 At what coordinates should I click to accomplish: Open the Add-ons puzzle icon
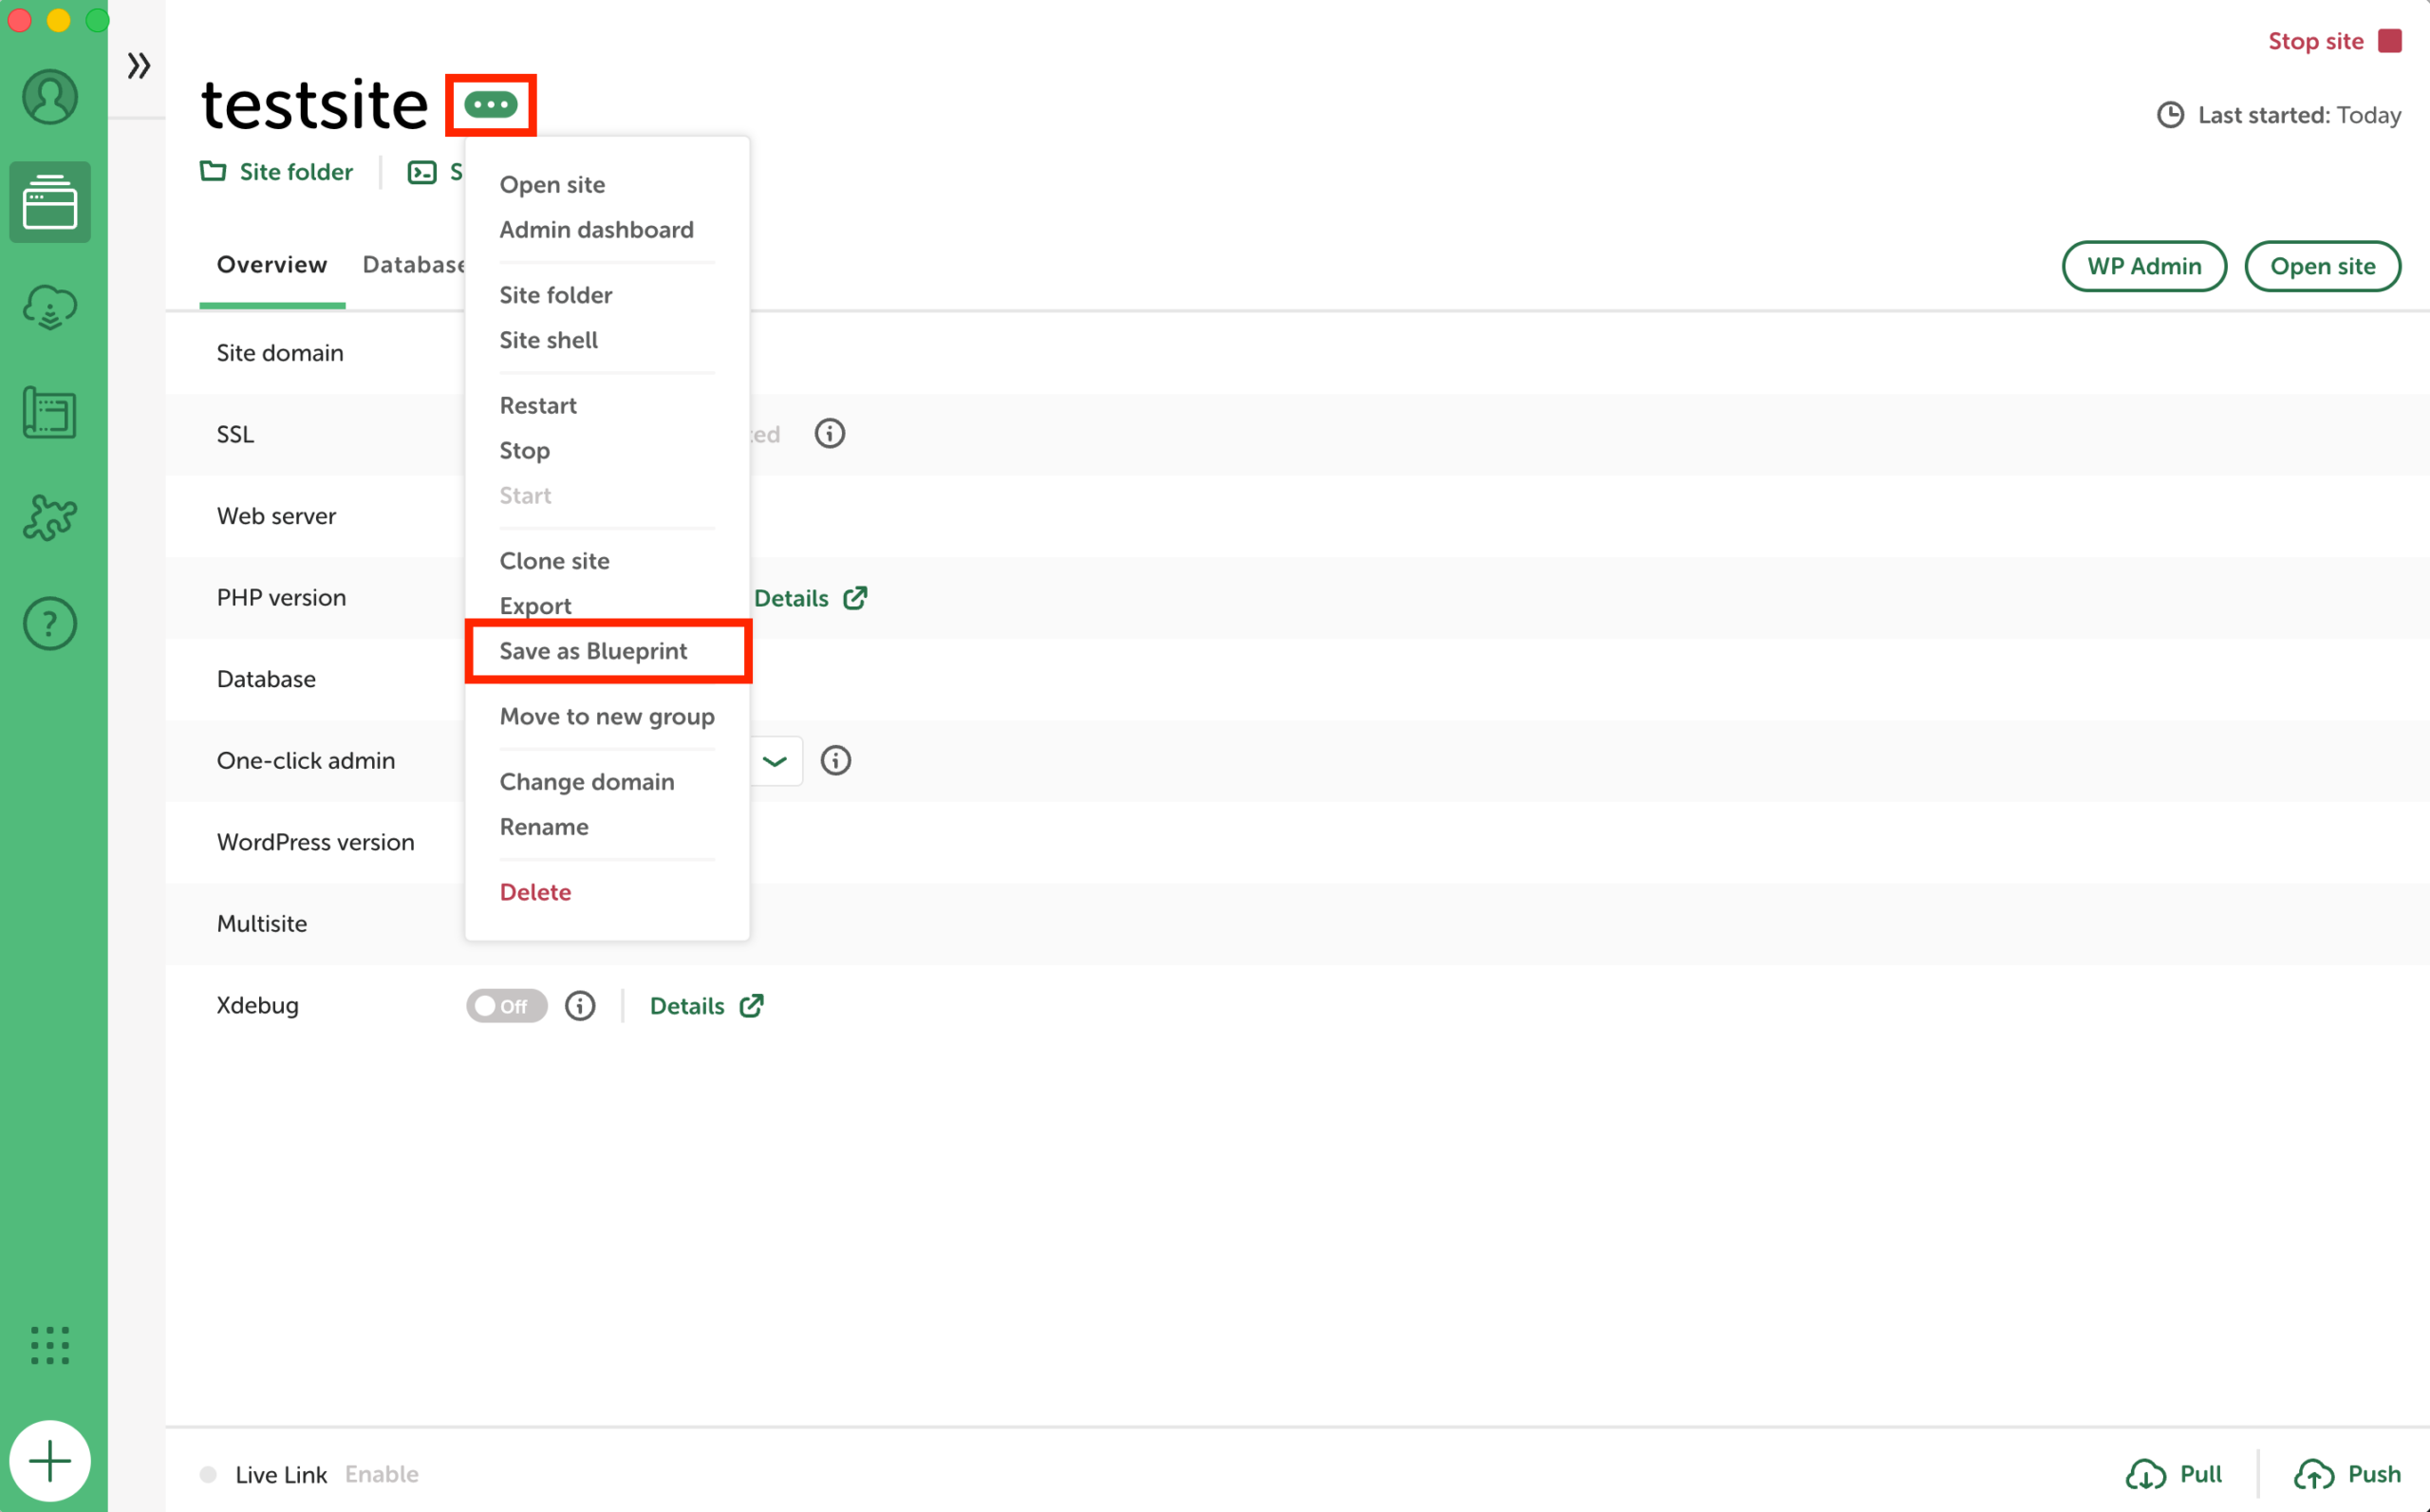tap(50, 518)
